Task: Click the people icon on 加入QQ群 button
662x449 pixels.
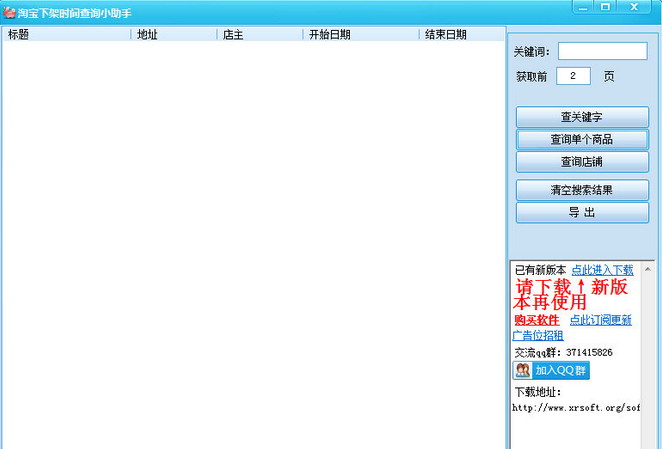Action: (x=523, y=370)
